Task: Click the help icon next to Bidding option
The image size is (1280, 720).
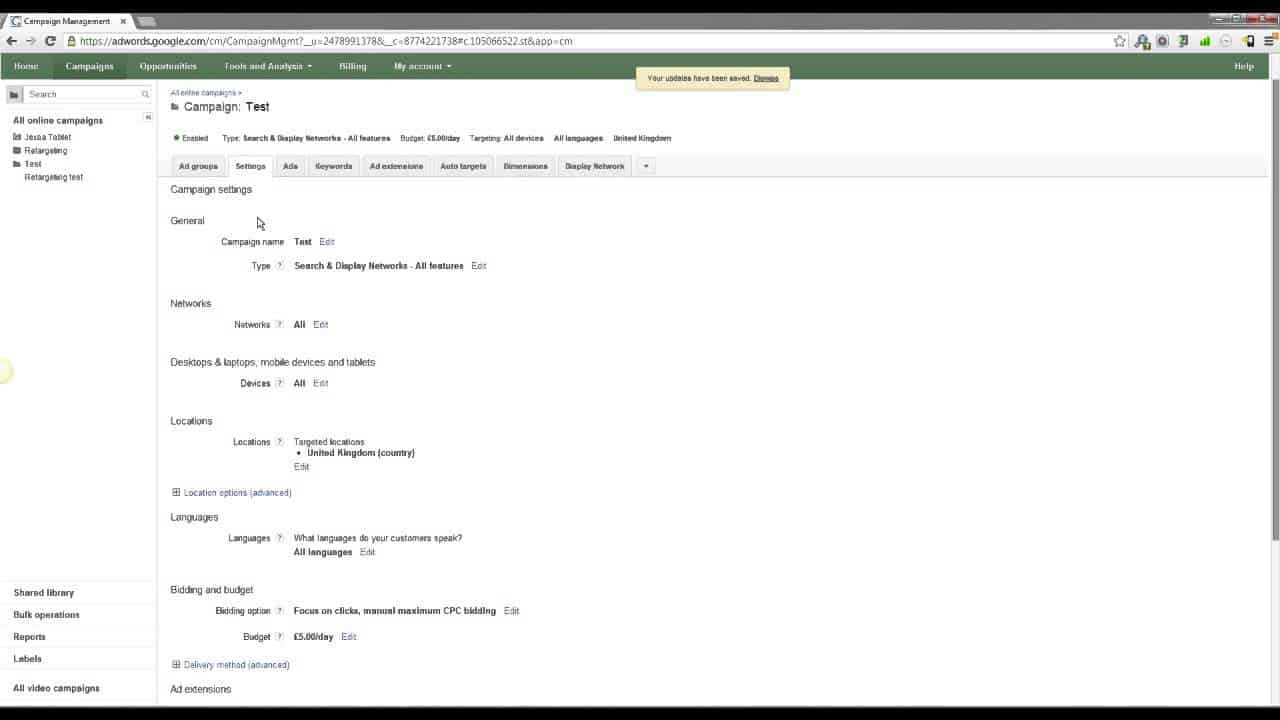Action: pyautogui.click(x=279, y=611)
